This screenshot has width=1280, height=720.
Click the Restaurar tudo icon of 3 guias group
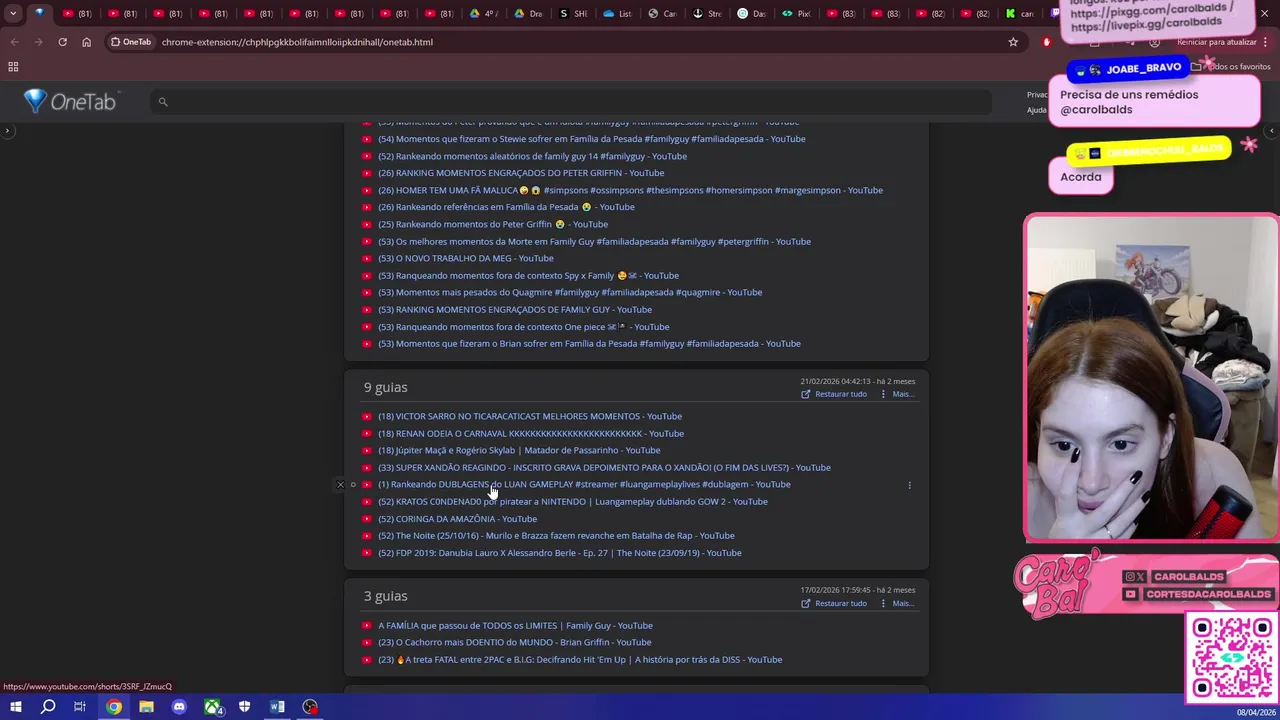click(806, 604)
